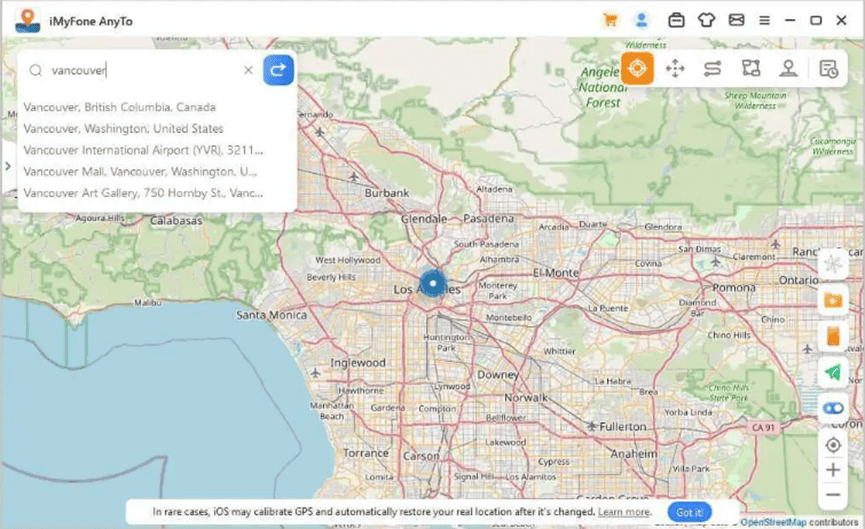The height and width of the screenshot is (529, 865).
Task: Open the toolbox briefcase icon
Action: point(676,20)
